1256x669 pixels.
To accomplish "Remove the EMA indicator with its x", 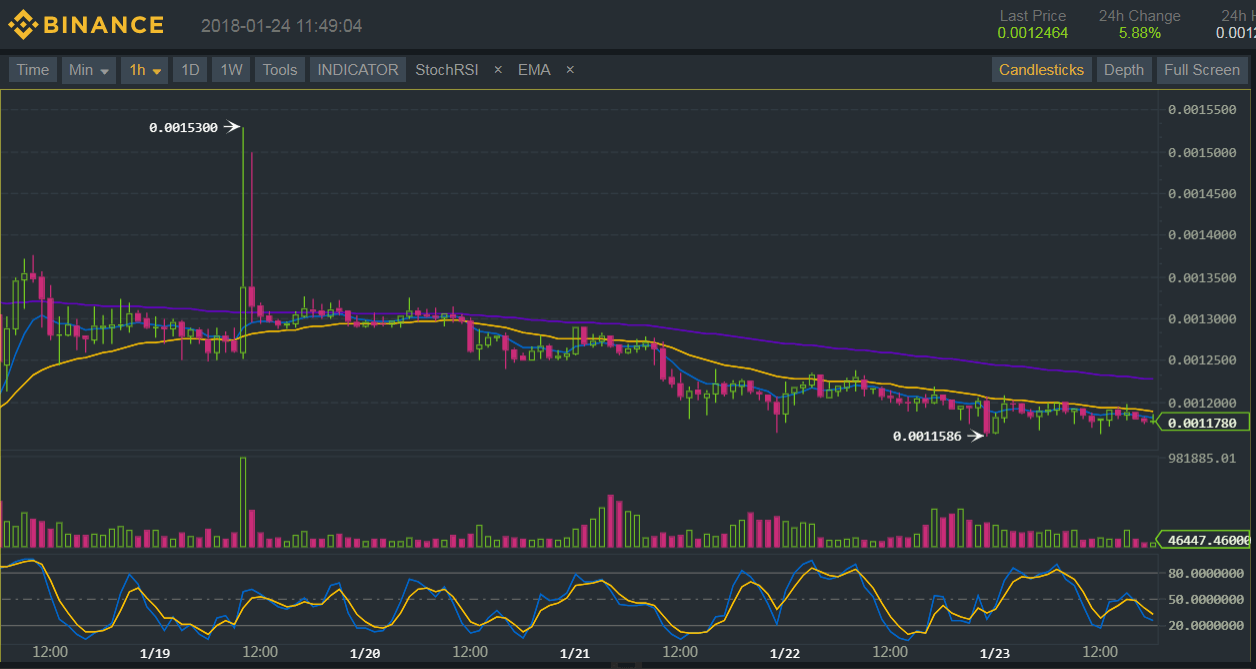I will tap(570, 70).
